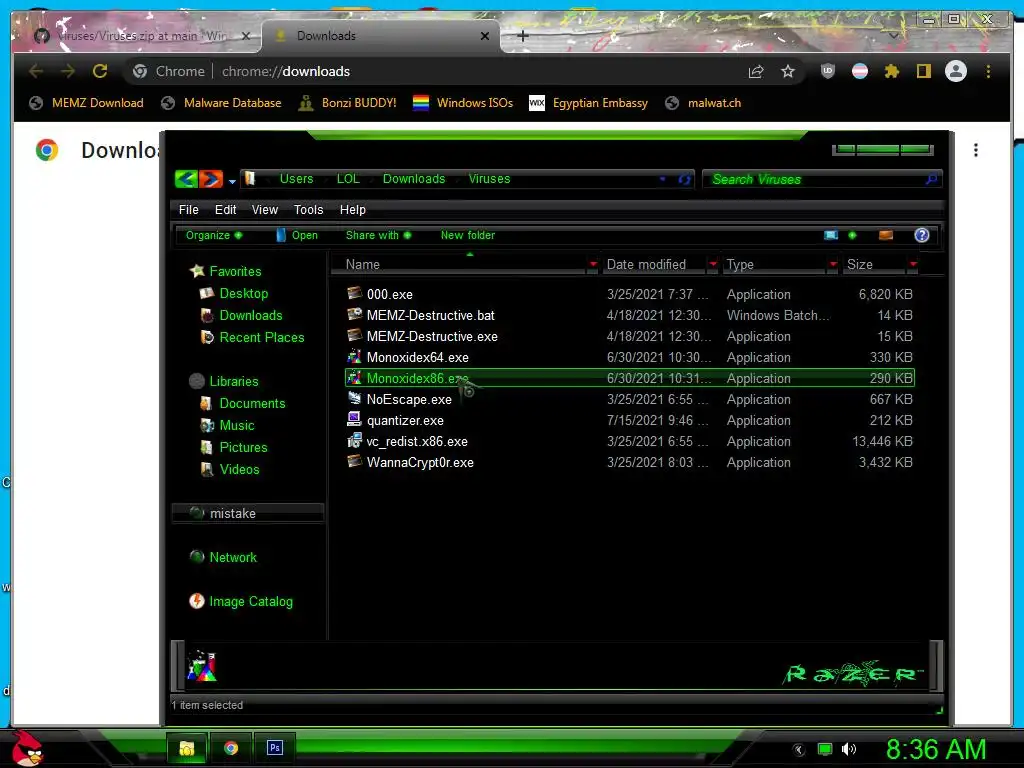Go back in Chrome navigation
The image size is (1024, 768).
tap(37, 71)
